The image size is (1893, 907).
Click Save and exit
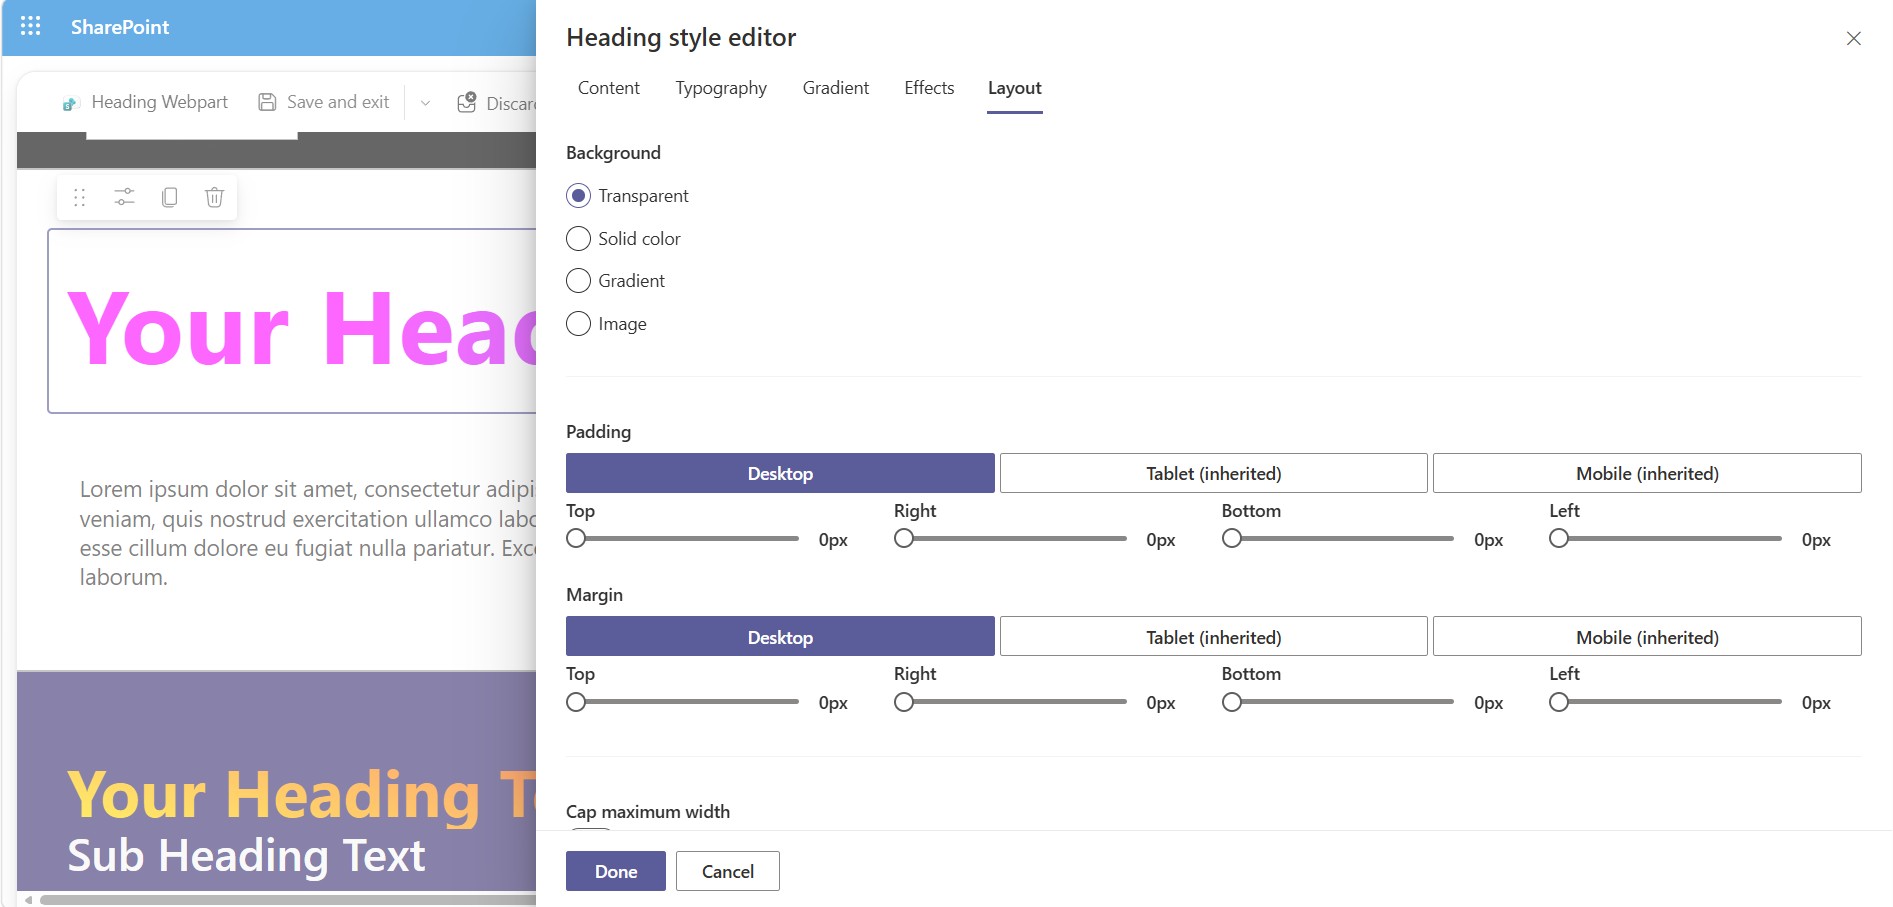[338, 102]
